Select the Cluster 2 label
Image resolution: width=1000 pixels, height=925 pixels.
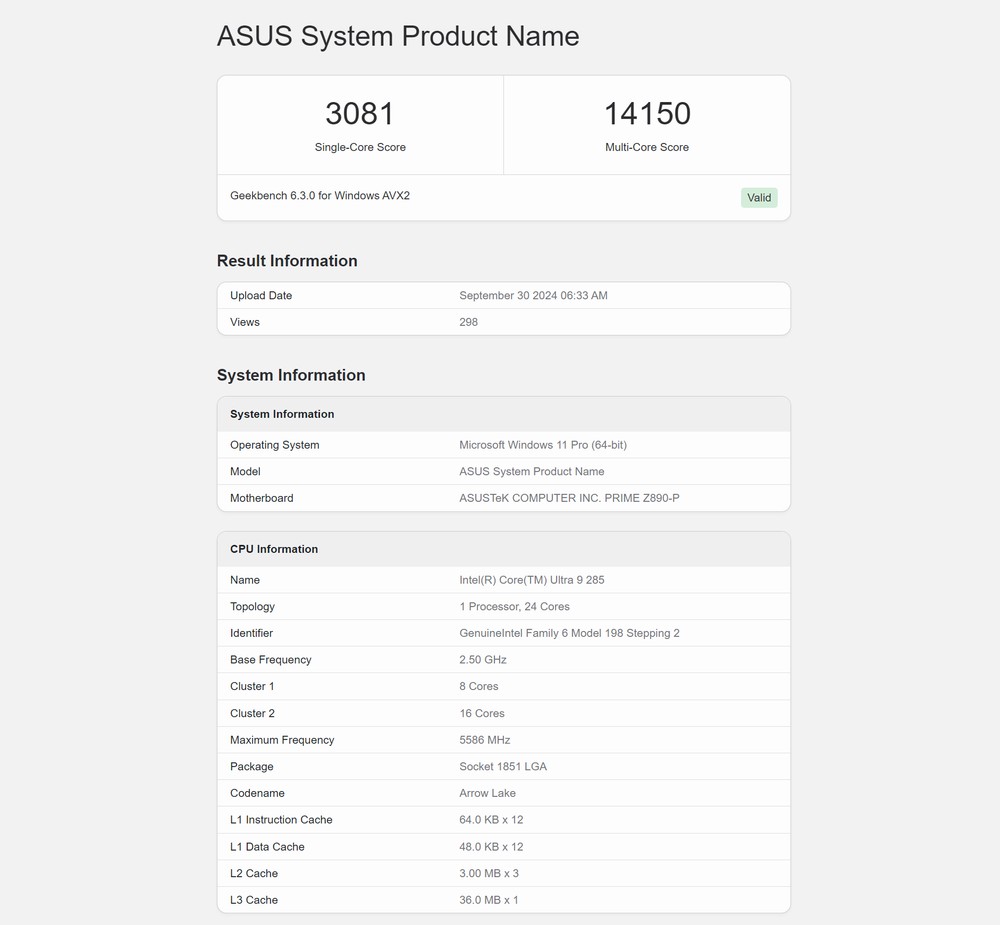click(x=253, y=713)
